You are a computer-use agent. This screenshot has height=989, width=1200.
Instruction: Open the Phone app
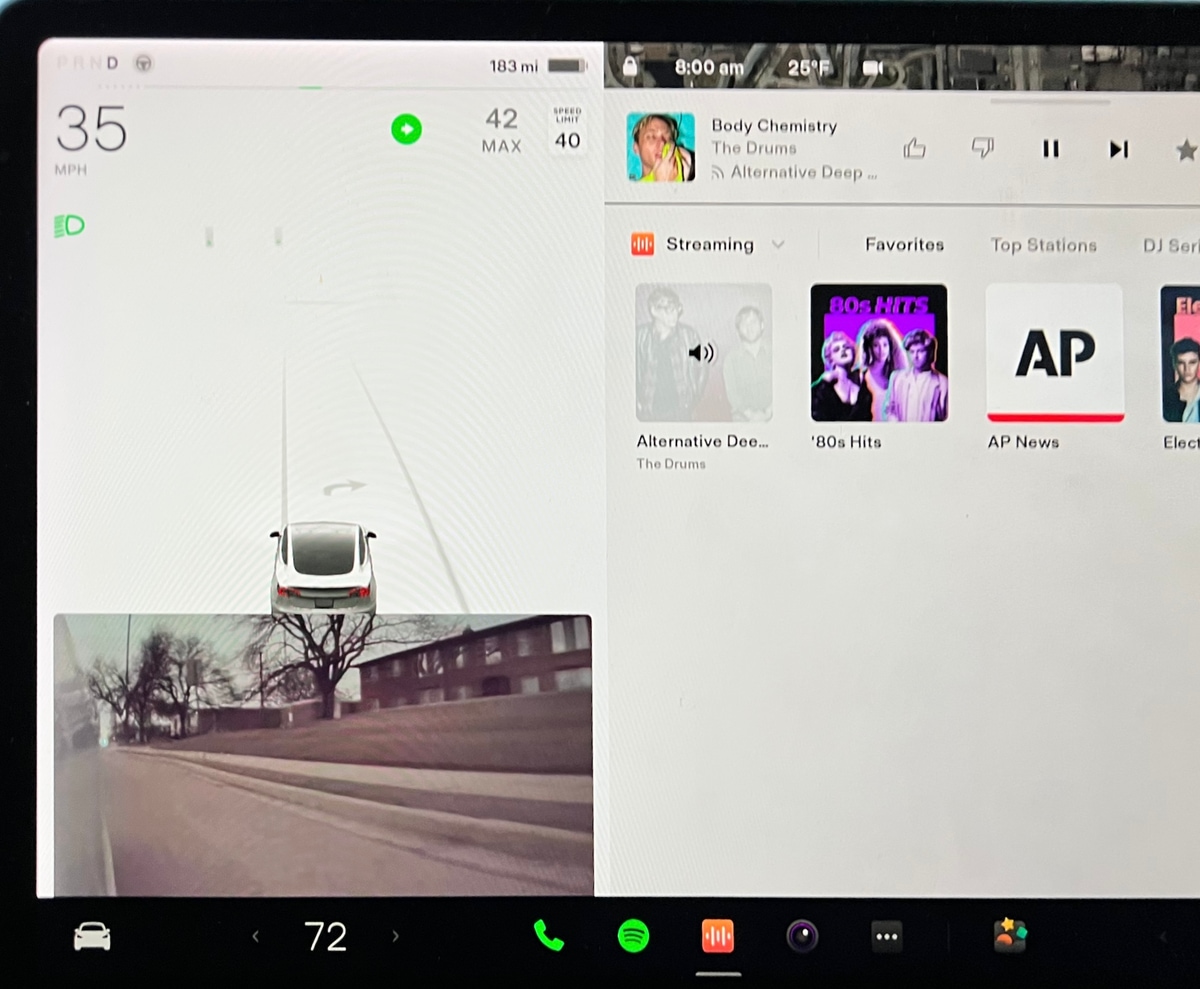548,936
